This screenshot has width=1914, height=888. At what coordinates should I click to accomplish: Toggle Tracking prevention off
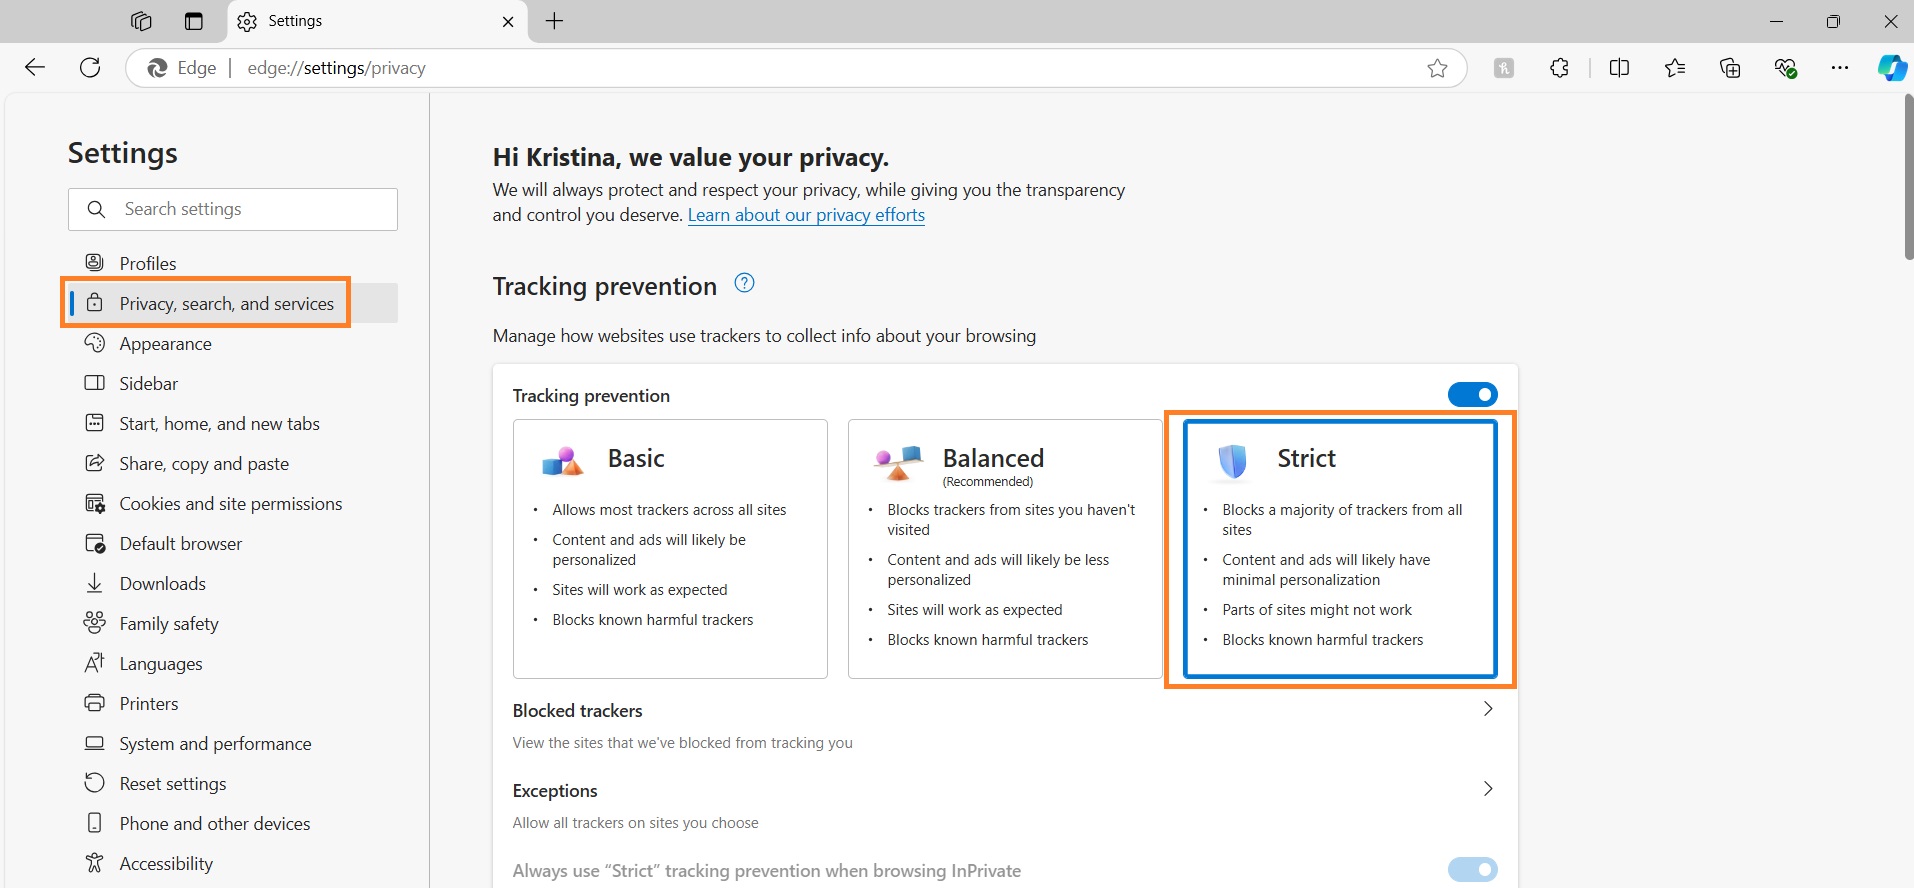coord(1472,394)
